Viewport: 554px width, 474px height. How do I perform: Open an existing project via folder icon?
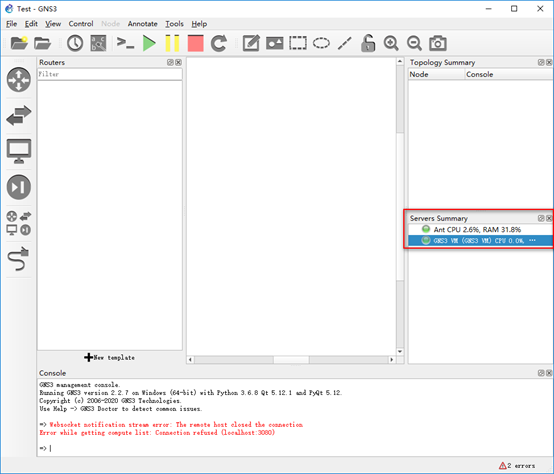click(x=42, y=43)
